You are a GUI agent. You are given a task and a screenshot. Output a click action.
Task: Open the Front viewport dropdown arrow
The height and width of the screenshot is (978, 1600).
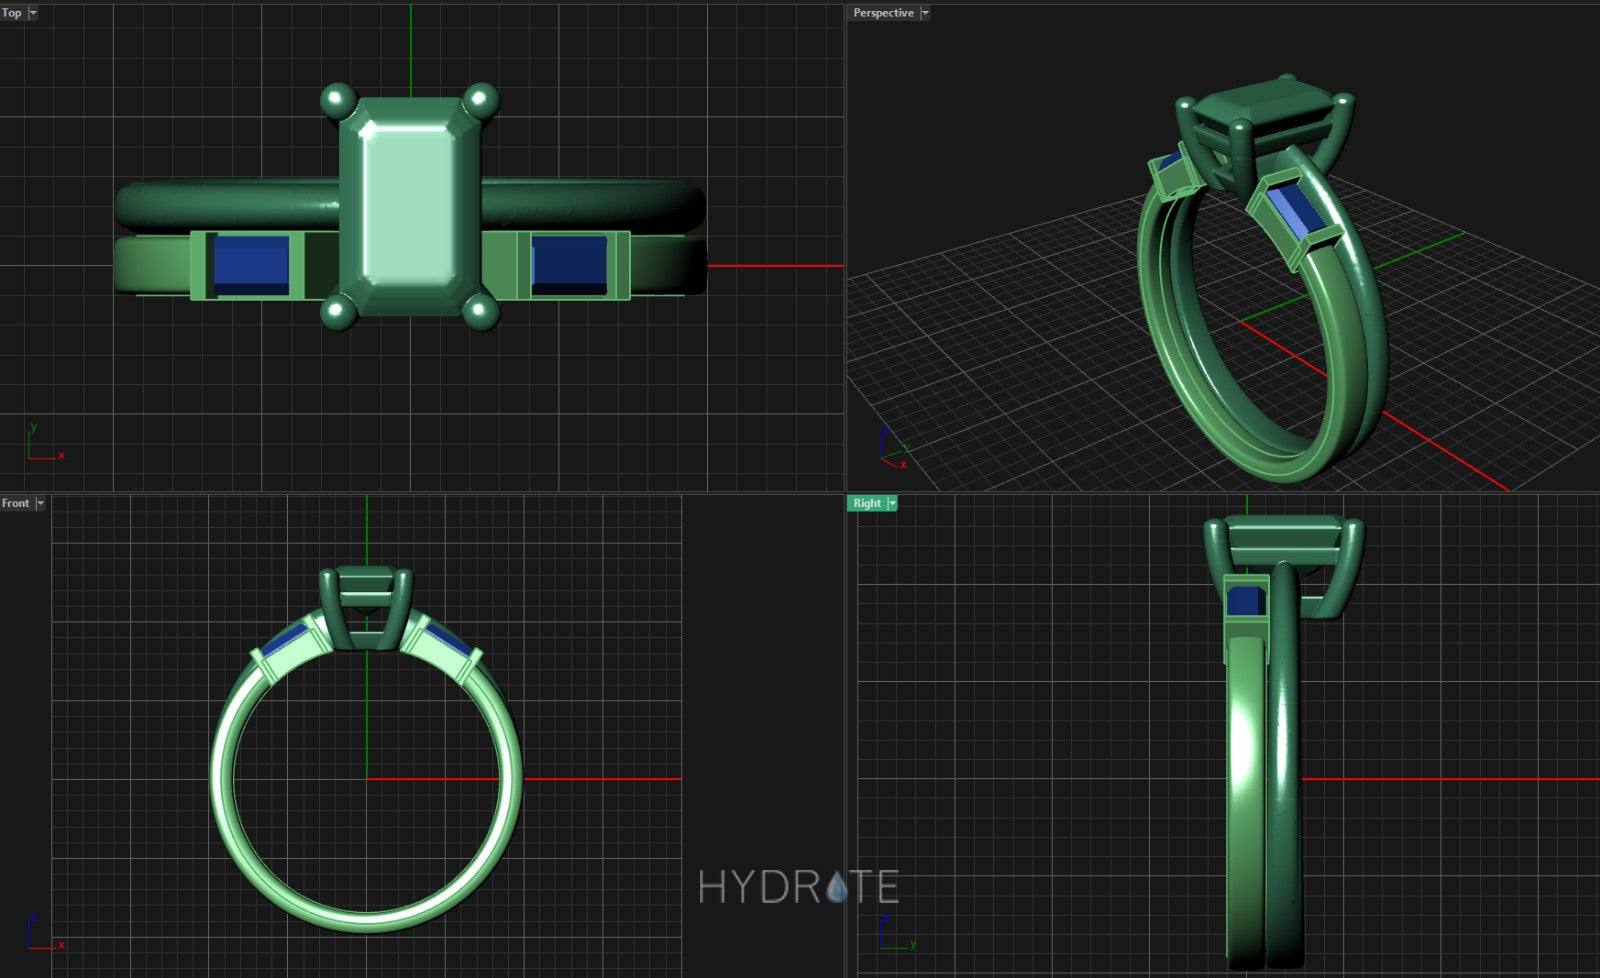[40, 503]
